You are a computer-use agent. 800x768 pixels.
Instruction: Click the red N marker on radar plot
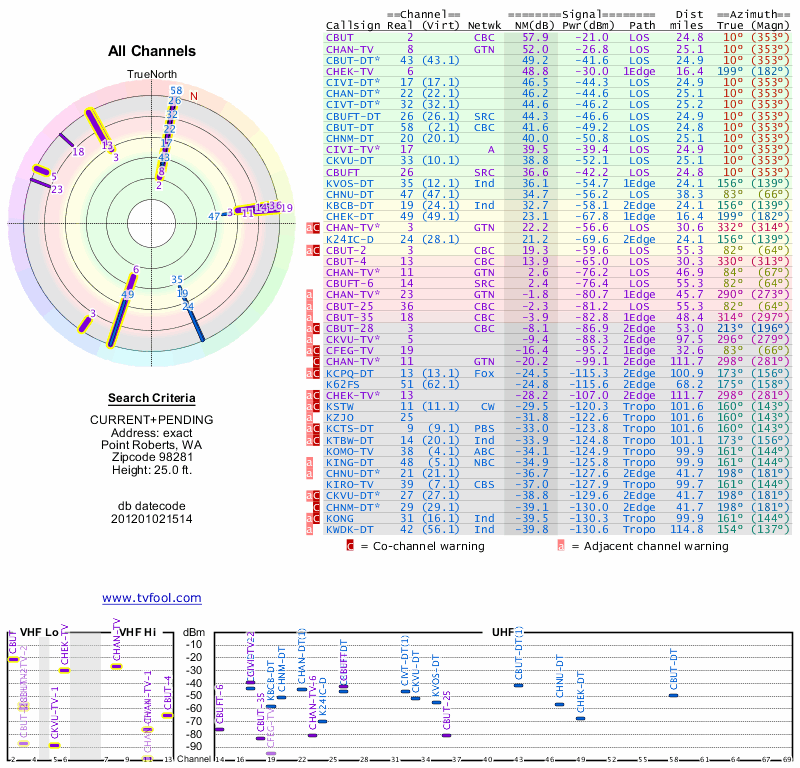[193, 96]
